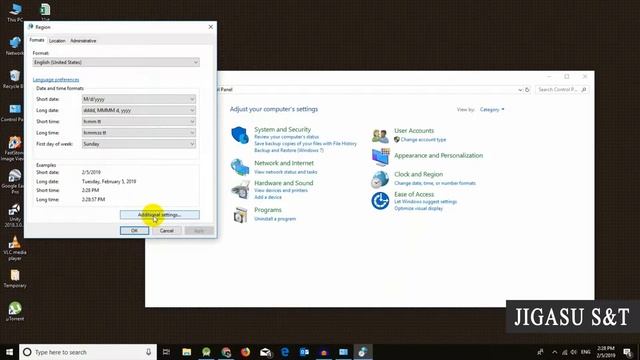Click the Language preferences link
The image size is (640, 360).
(x=56, y=80)
